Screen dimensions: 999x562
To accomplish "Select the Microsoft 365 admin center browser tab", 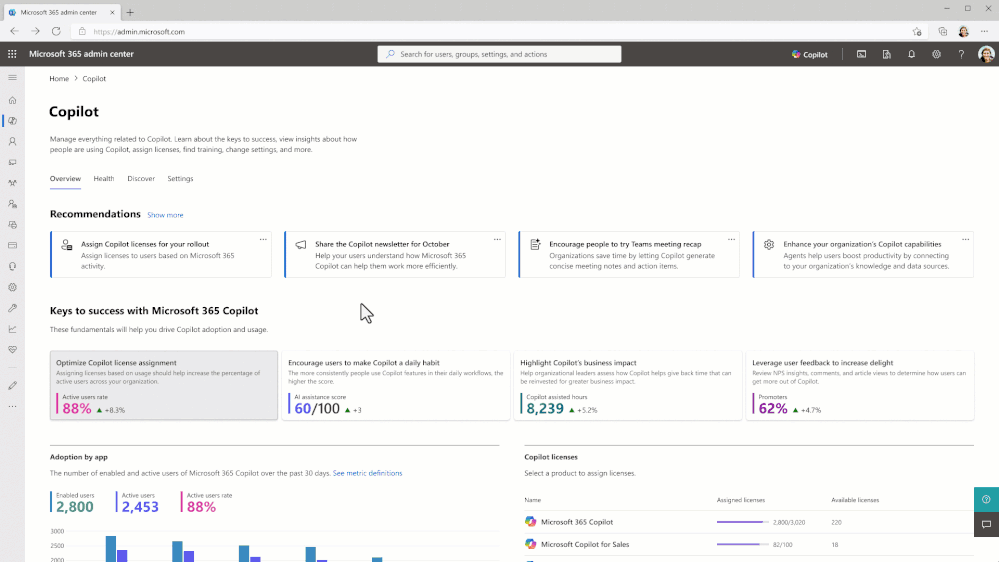I will 62,12.
